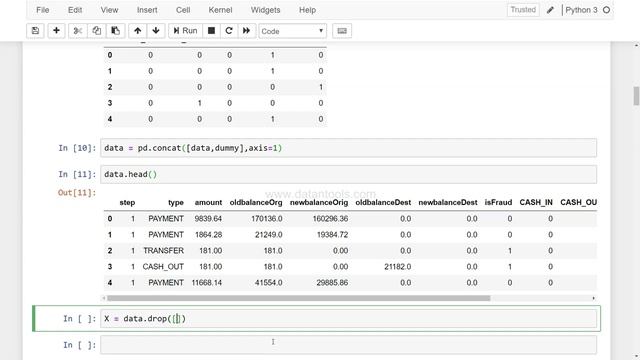The image size is (640, 360).
Task: Click the right arrow of output scrollbar
Action: point(593,298)
